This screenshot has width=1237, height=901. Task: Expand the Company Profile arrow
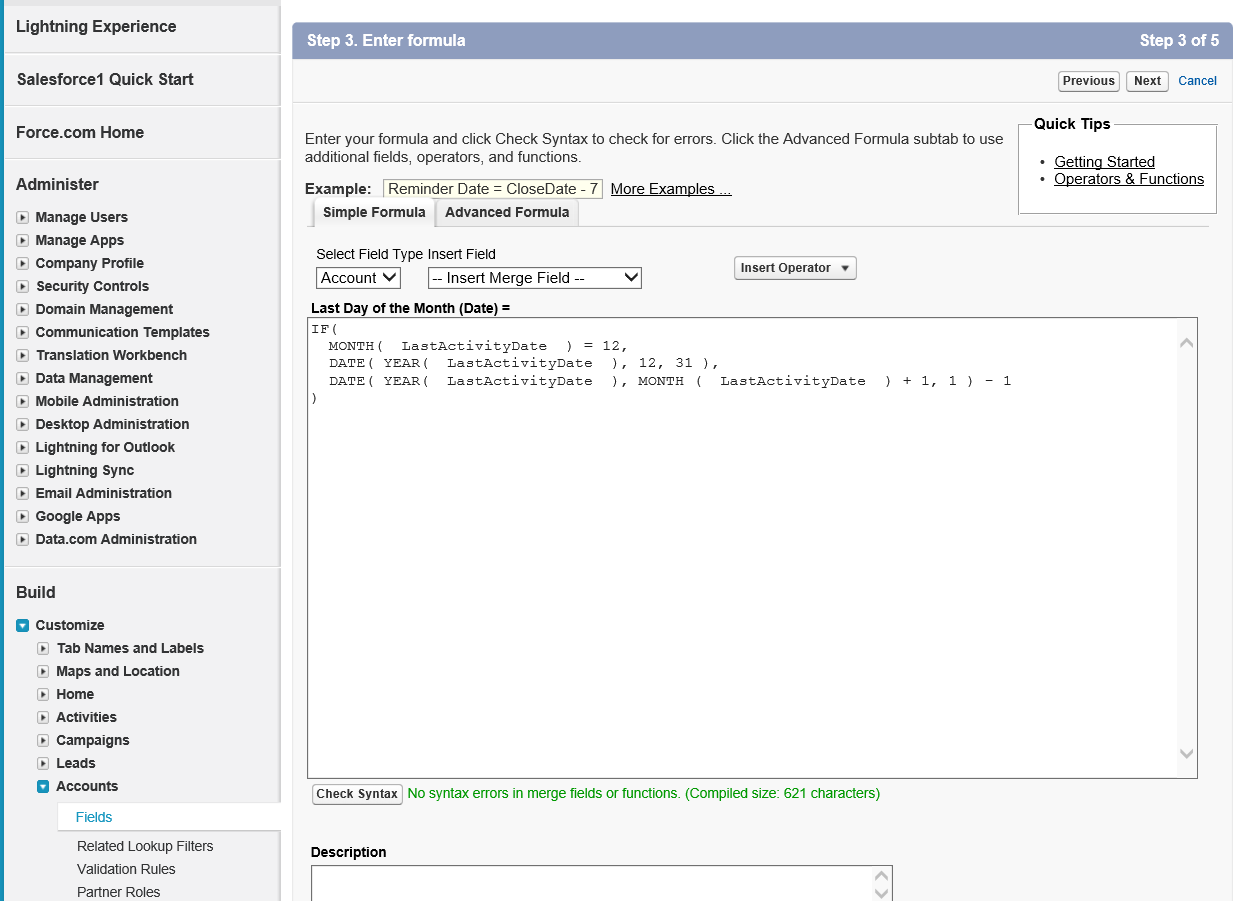coord(23,263)
